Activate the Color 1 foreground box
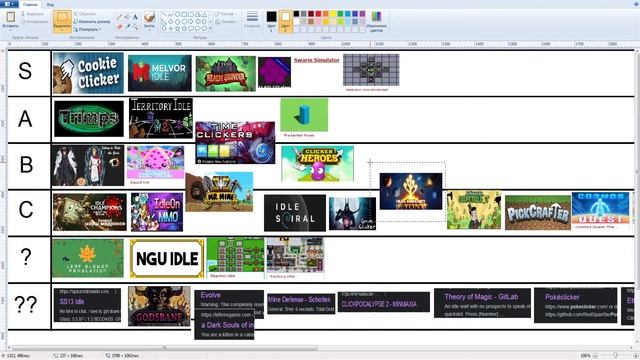The width and height of the screenshot is (640, 360). tap(271, 21)
